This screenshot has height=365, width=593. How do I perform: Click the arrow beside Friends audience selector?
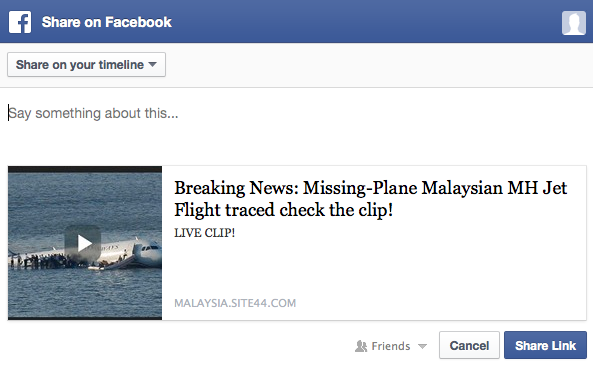pyautogui.click(x=422, y=346)
